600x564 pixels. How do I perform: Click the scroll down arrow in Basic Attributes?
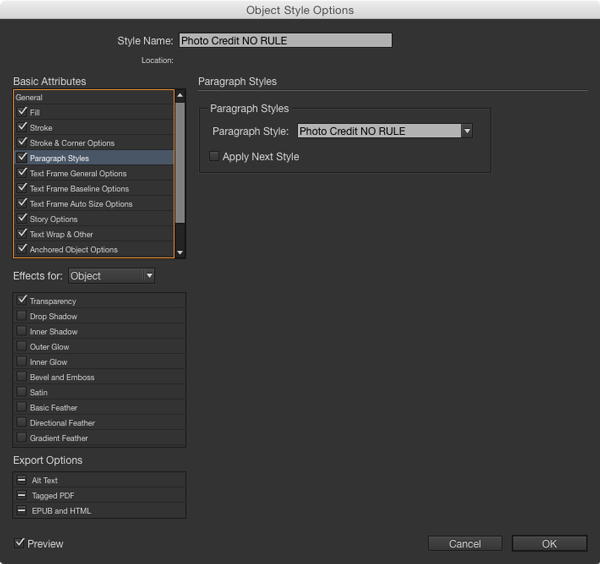(180, 253)
